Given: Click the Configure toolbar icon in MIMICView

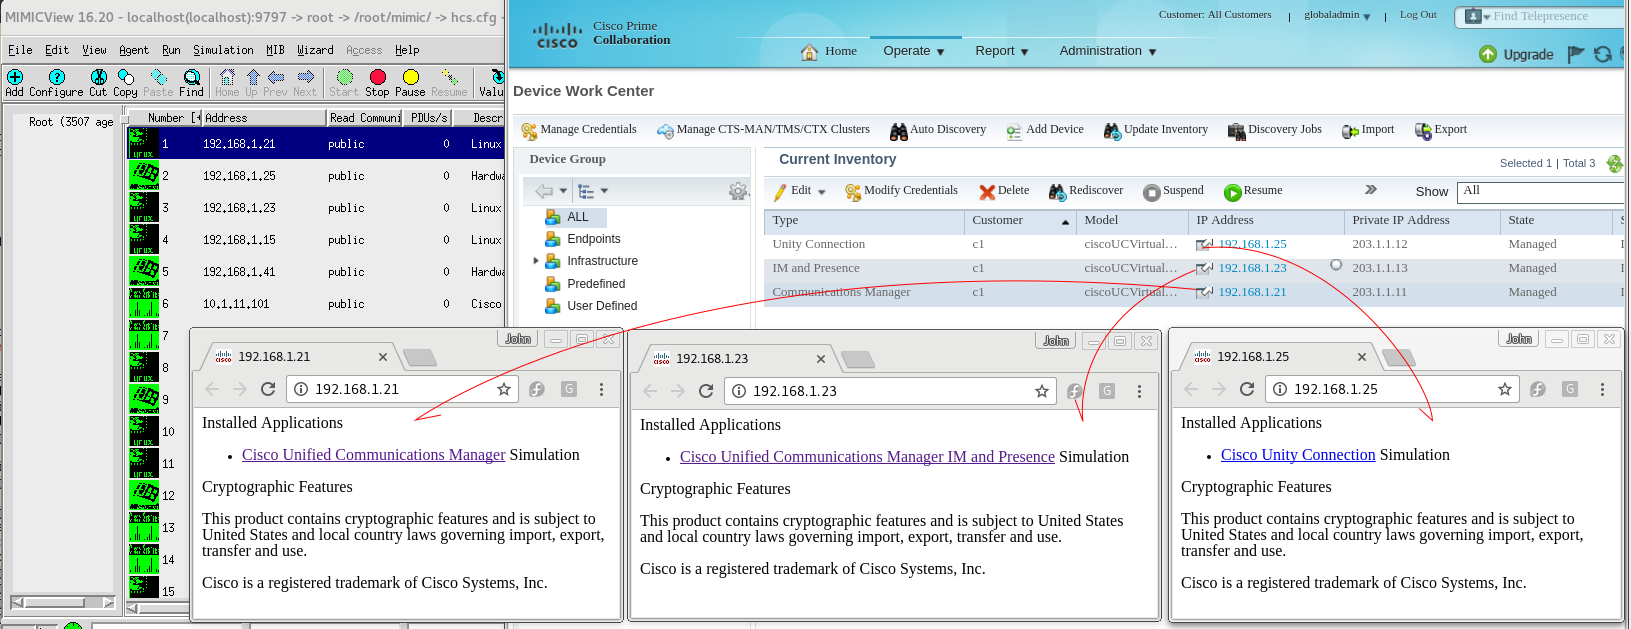Looking at the screenshot, I should [56, 77].
